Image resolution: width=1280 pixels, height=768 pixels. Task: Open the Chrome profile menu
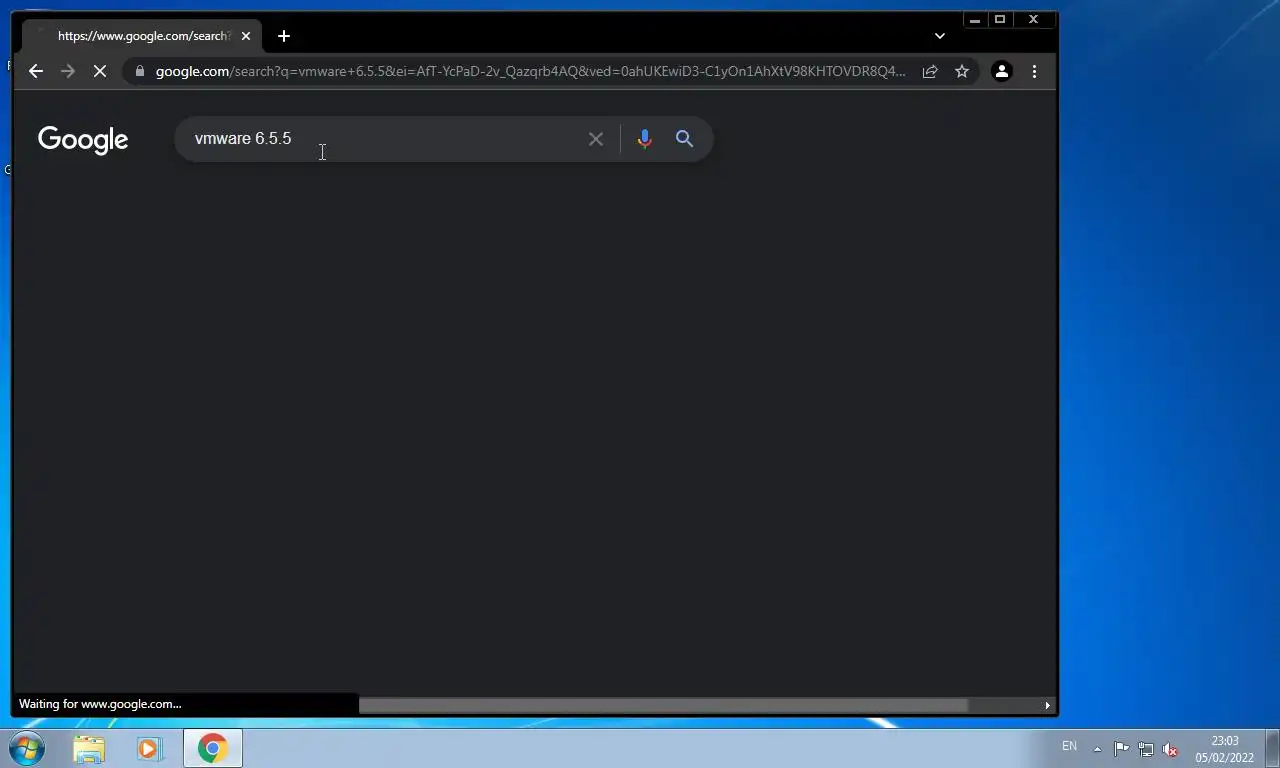[1001, 71]
